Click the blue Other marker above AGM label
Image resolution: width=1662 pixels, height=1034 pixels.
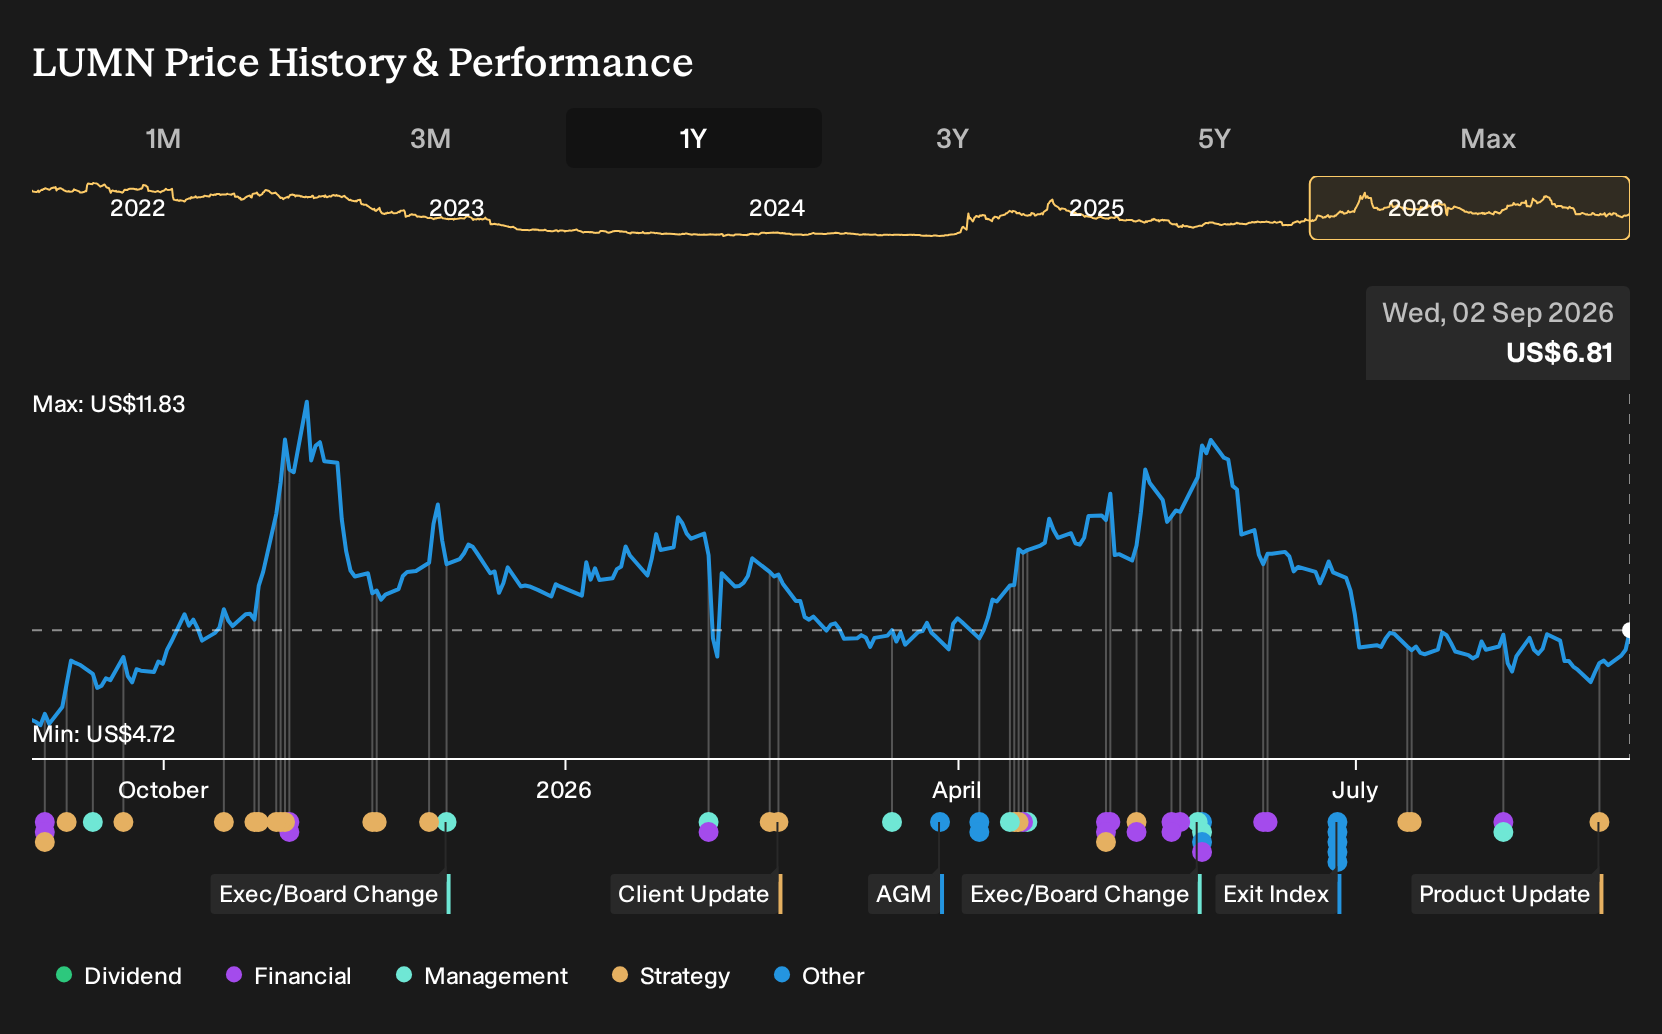point(940,822)
